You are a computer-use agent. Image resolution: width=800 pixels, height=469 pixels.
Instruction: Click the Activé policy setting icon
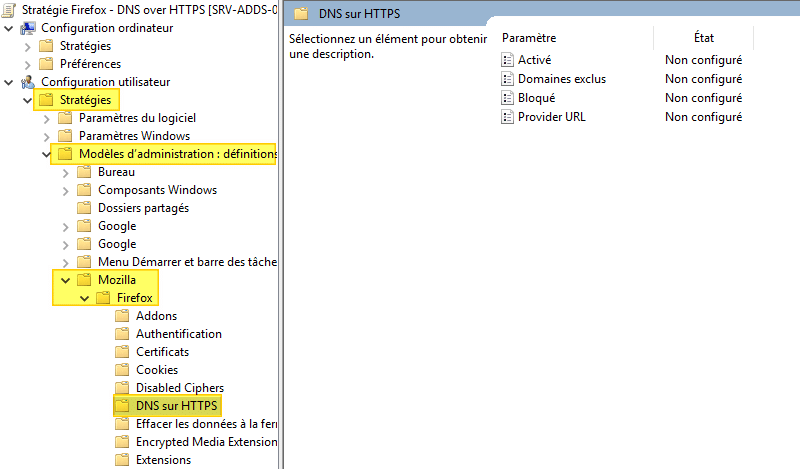pos(507,60)
